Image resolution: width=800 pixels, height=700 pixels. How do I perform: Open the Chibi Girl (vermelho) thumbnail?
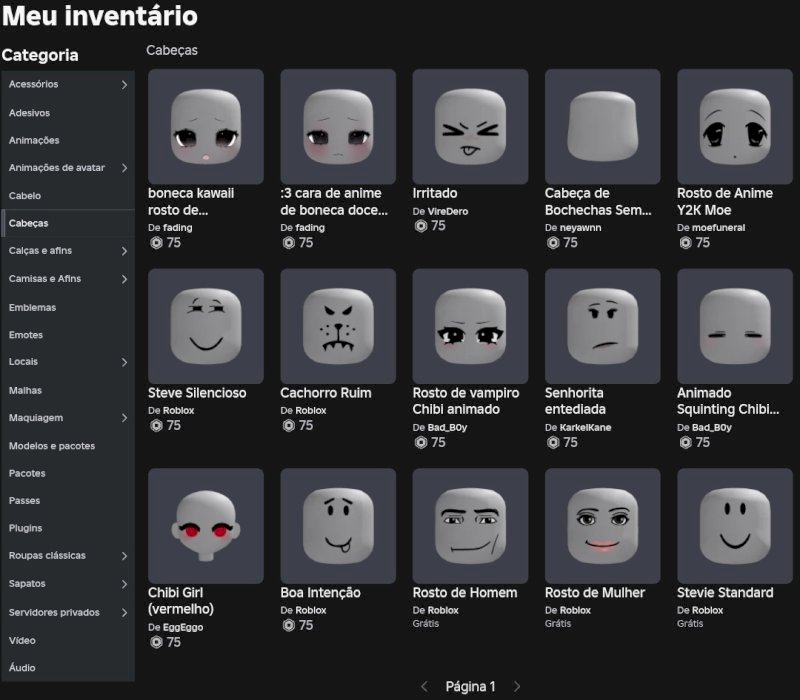(206, 526)
